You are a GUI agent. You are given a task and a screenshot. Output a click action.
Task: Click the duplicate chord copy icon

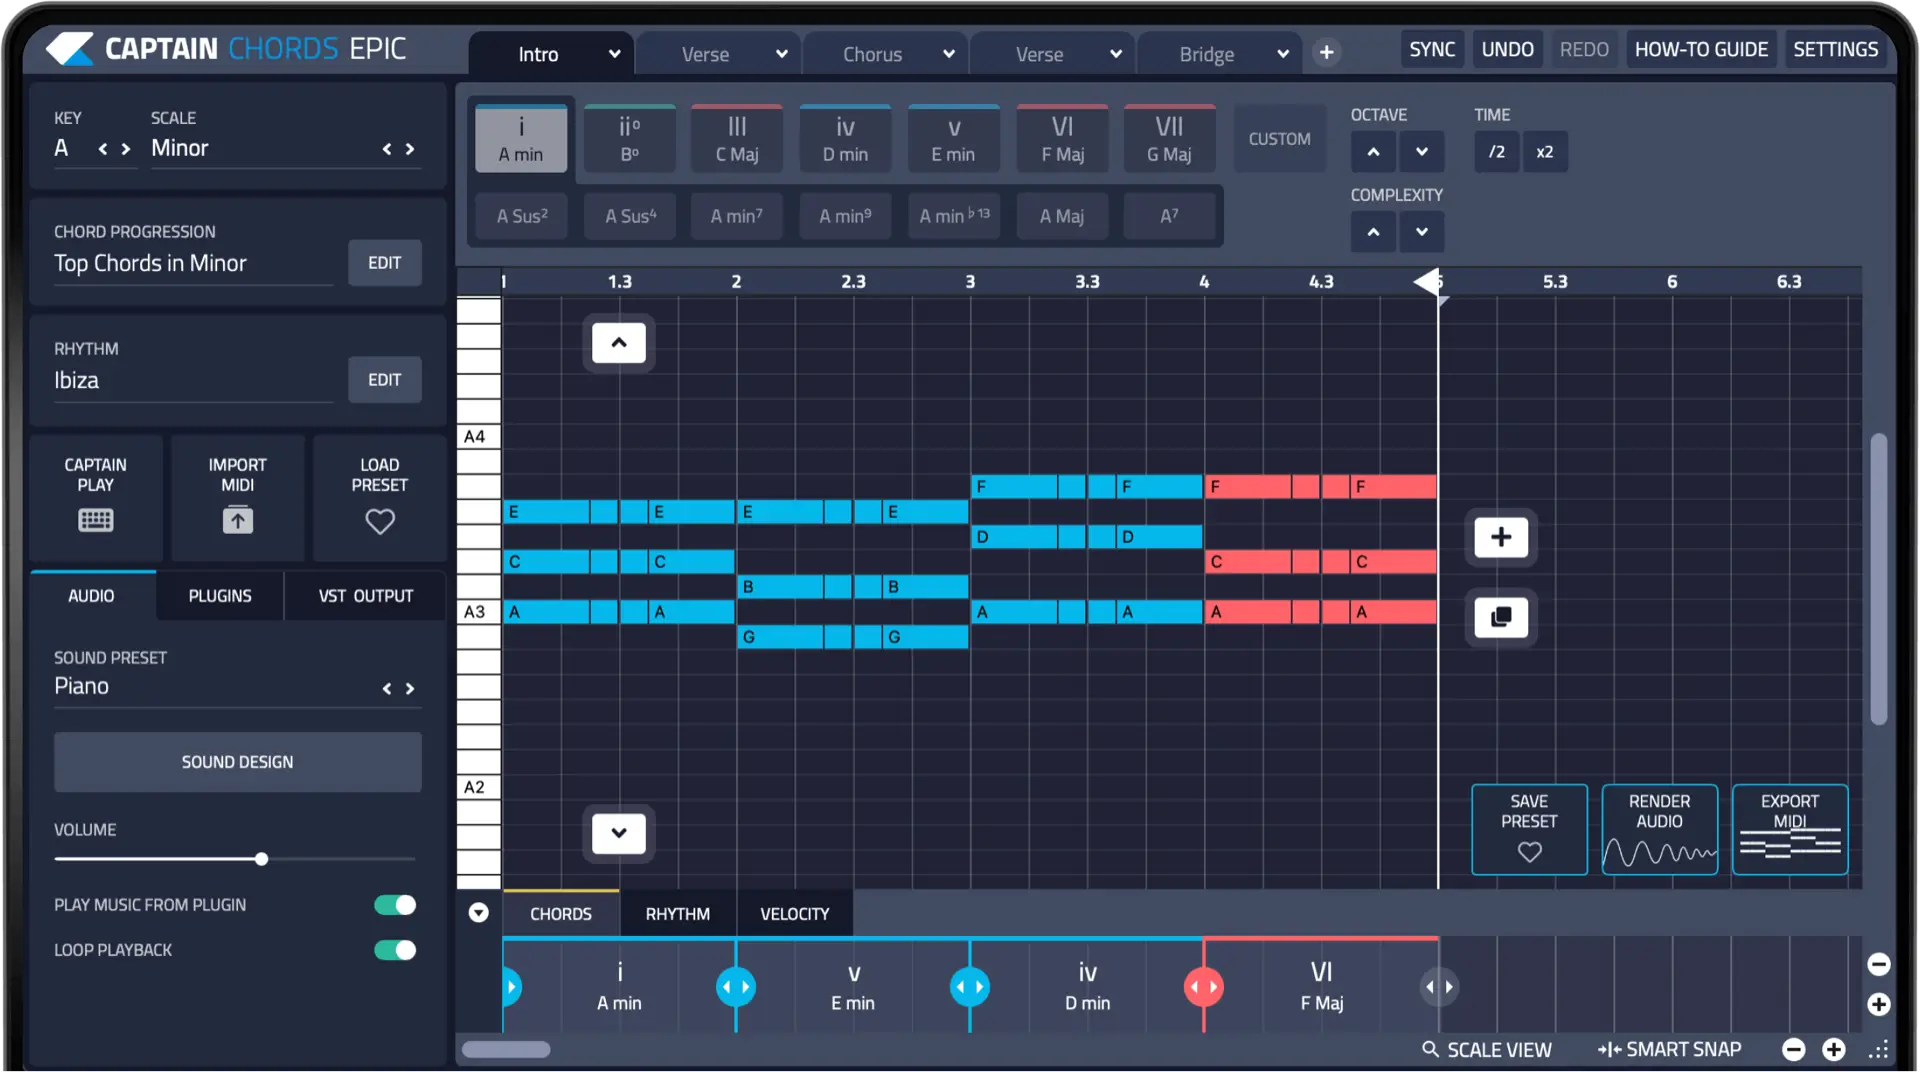tap(1501, 617)
